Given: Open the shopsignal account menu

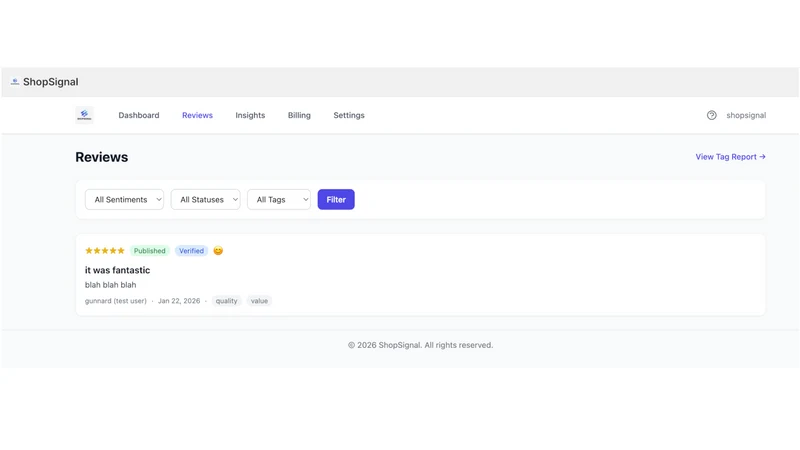Looking at the screenshot, I should [x=746, y=115].
